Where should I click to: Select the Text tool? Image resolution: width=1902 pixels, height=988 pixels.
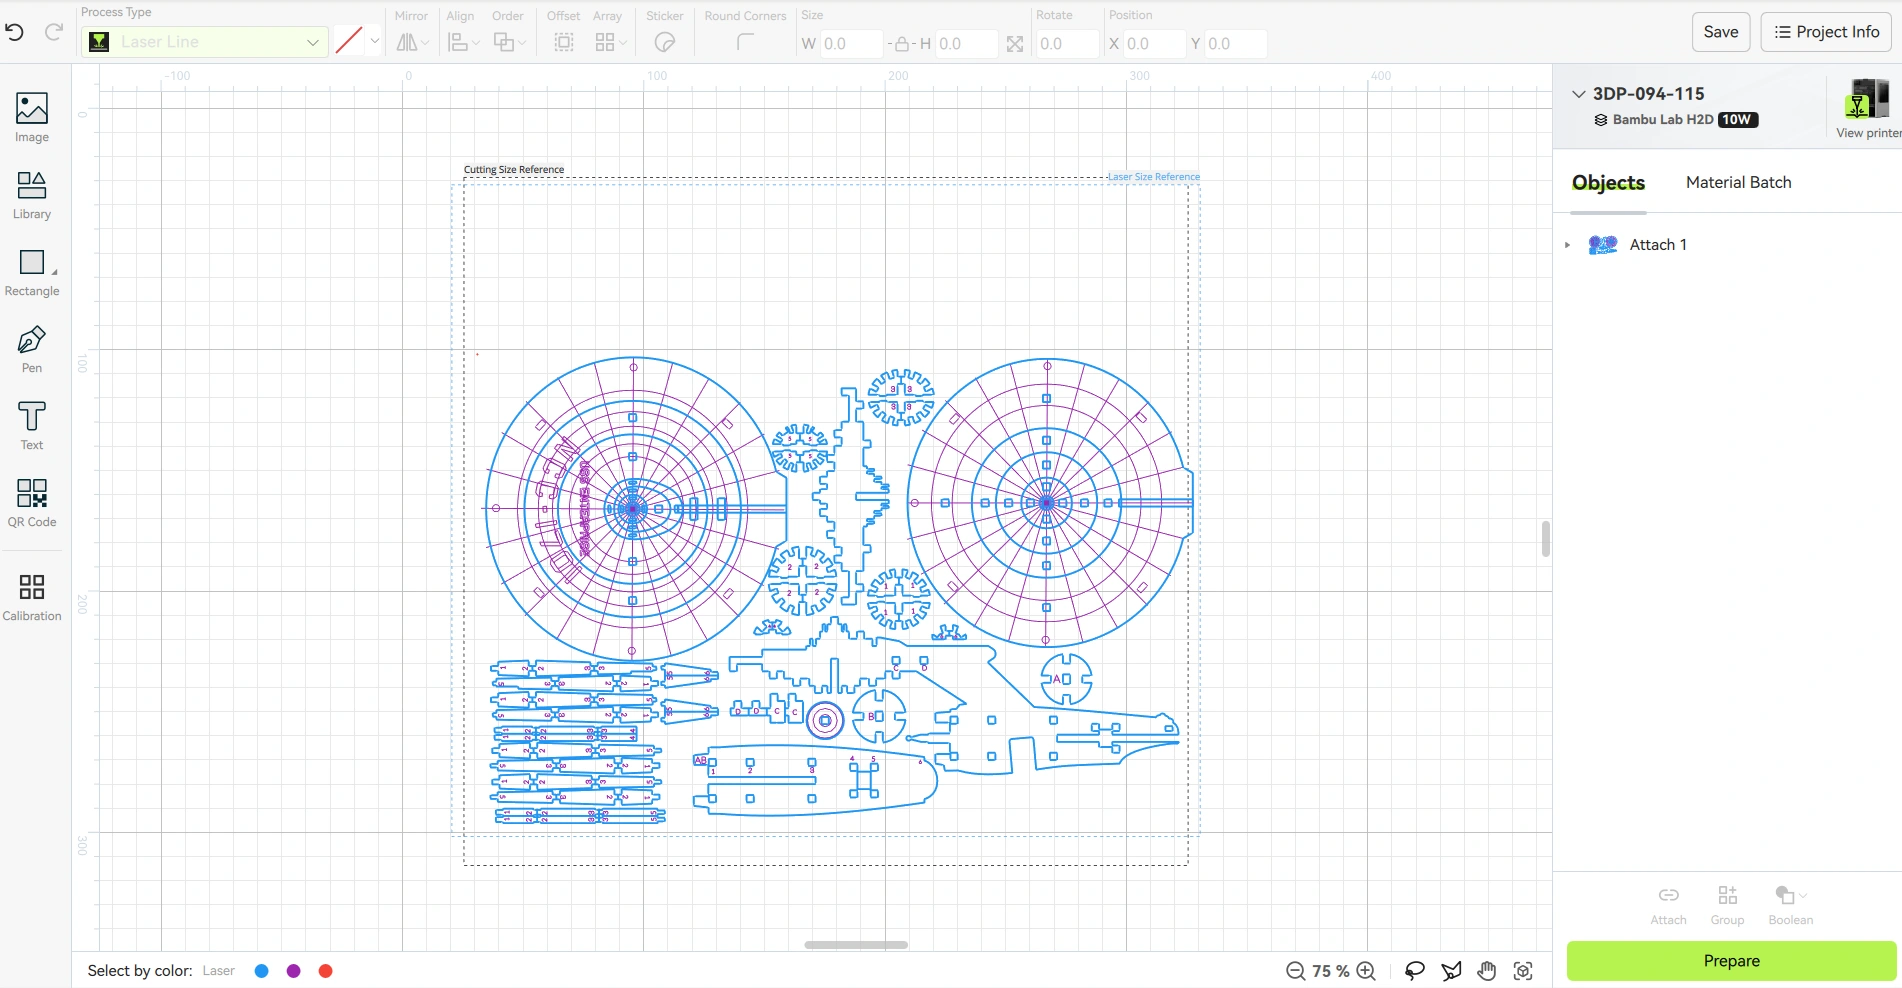[32, 426]
